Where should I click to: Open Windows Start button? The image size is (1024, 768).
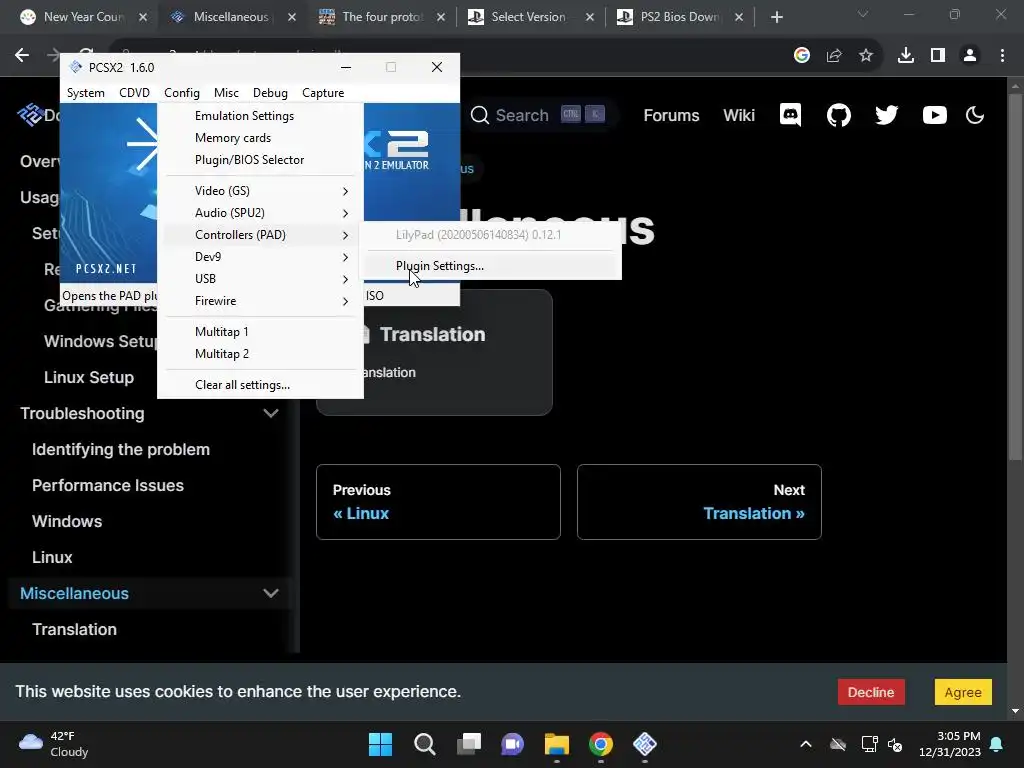point(380,744)
